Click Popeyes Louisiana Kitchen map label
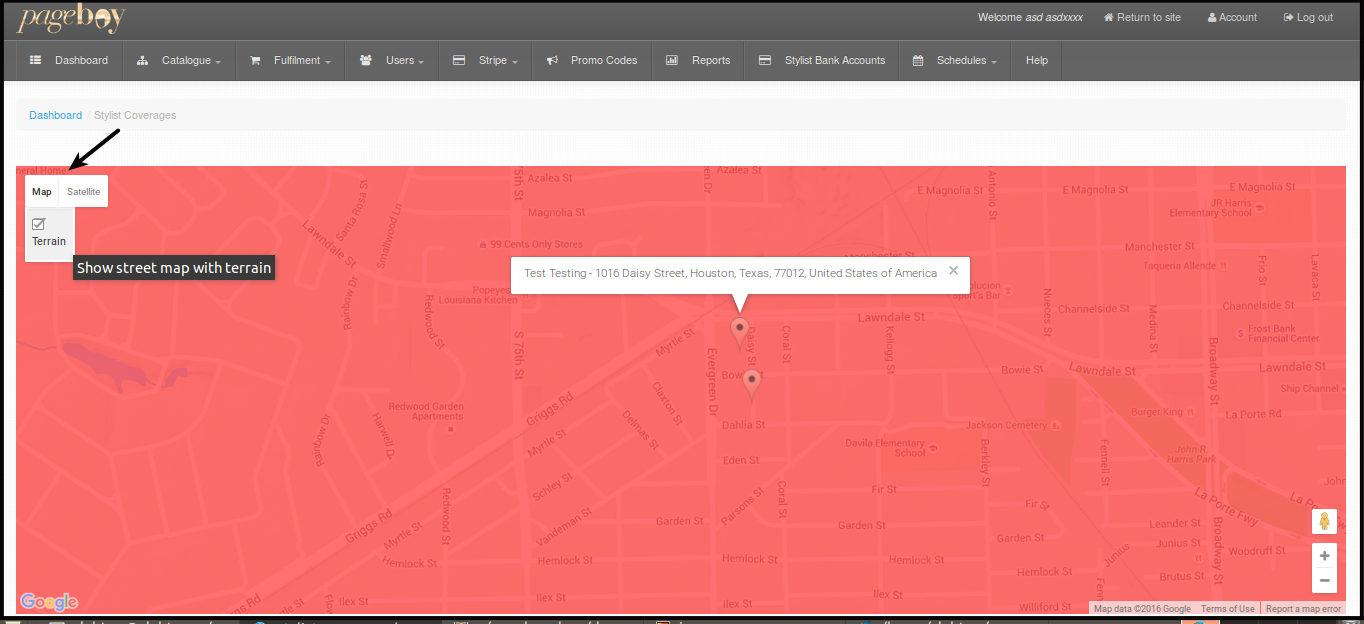Image resolution: width=1364 pixels, height=624 pixels. coord(480,294)
